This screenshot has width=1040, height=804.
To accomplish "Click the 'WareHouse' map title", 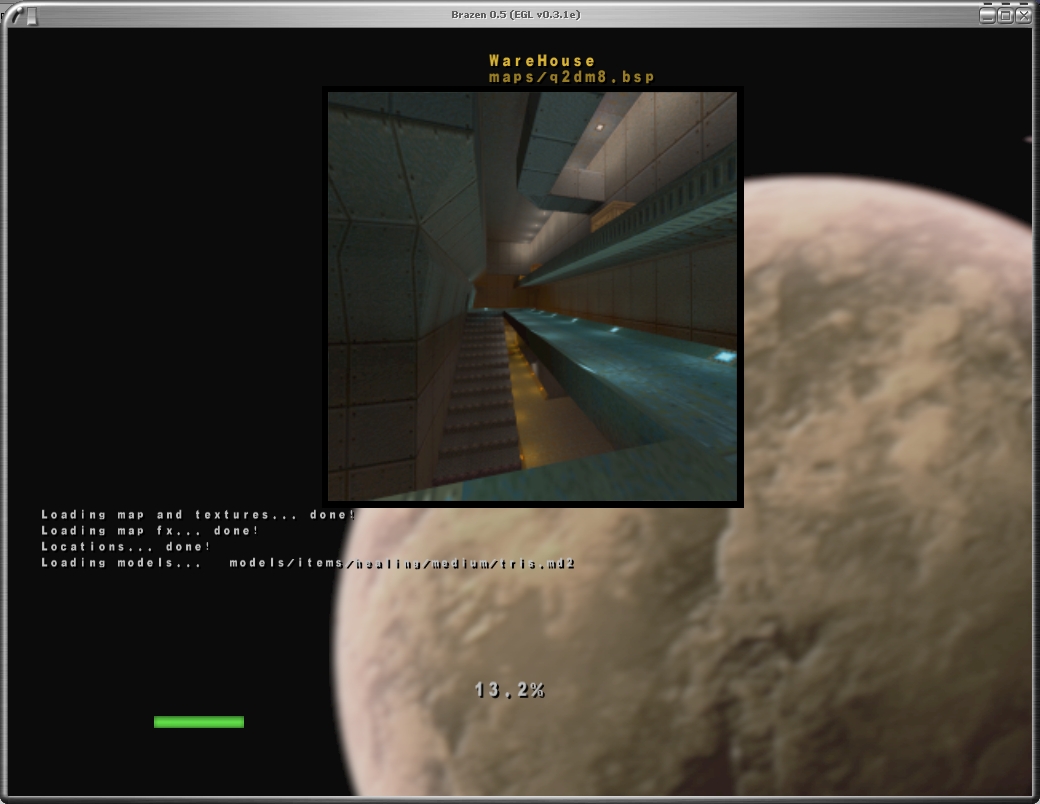I will coord(542,60).
